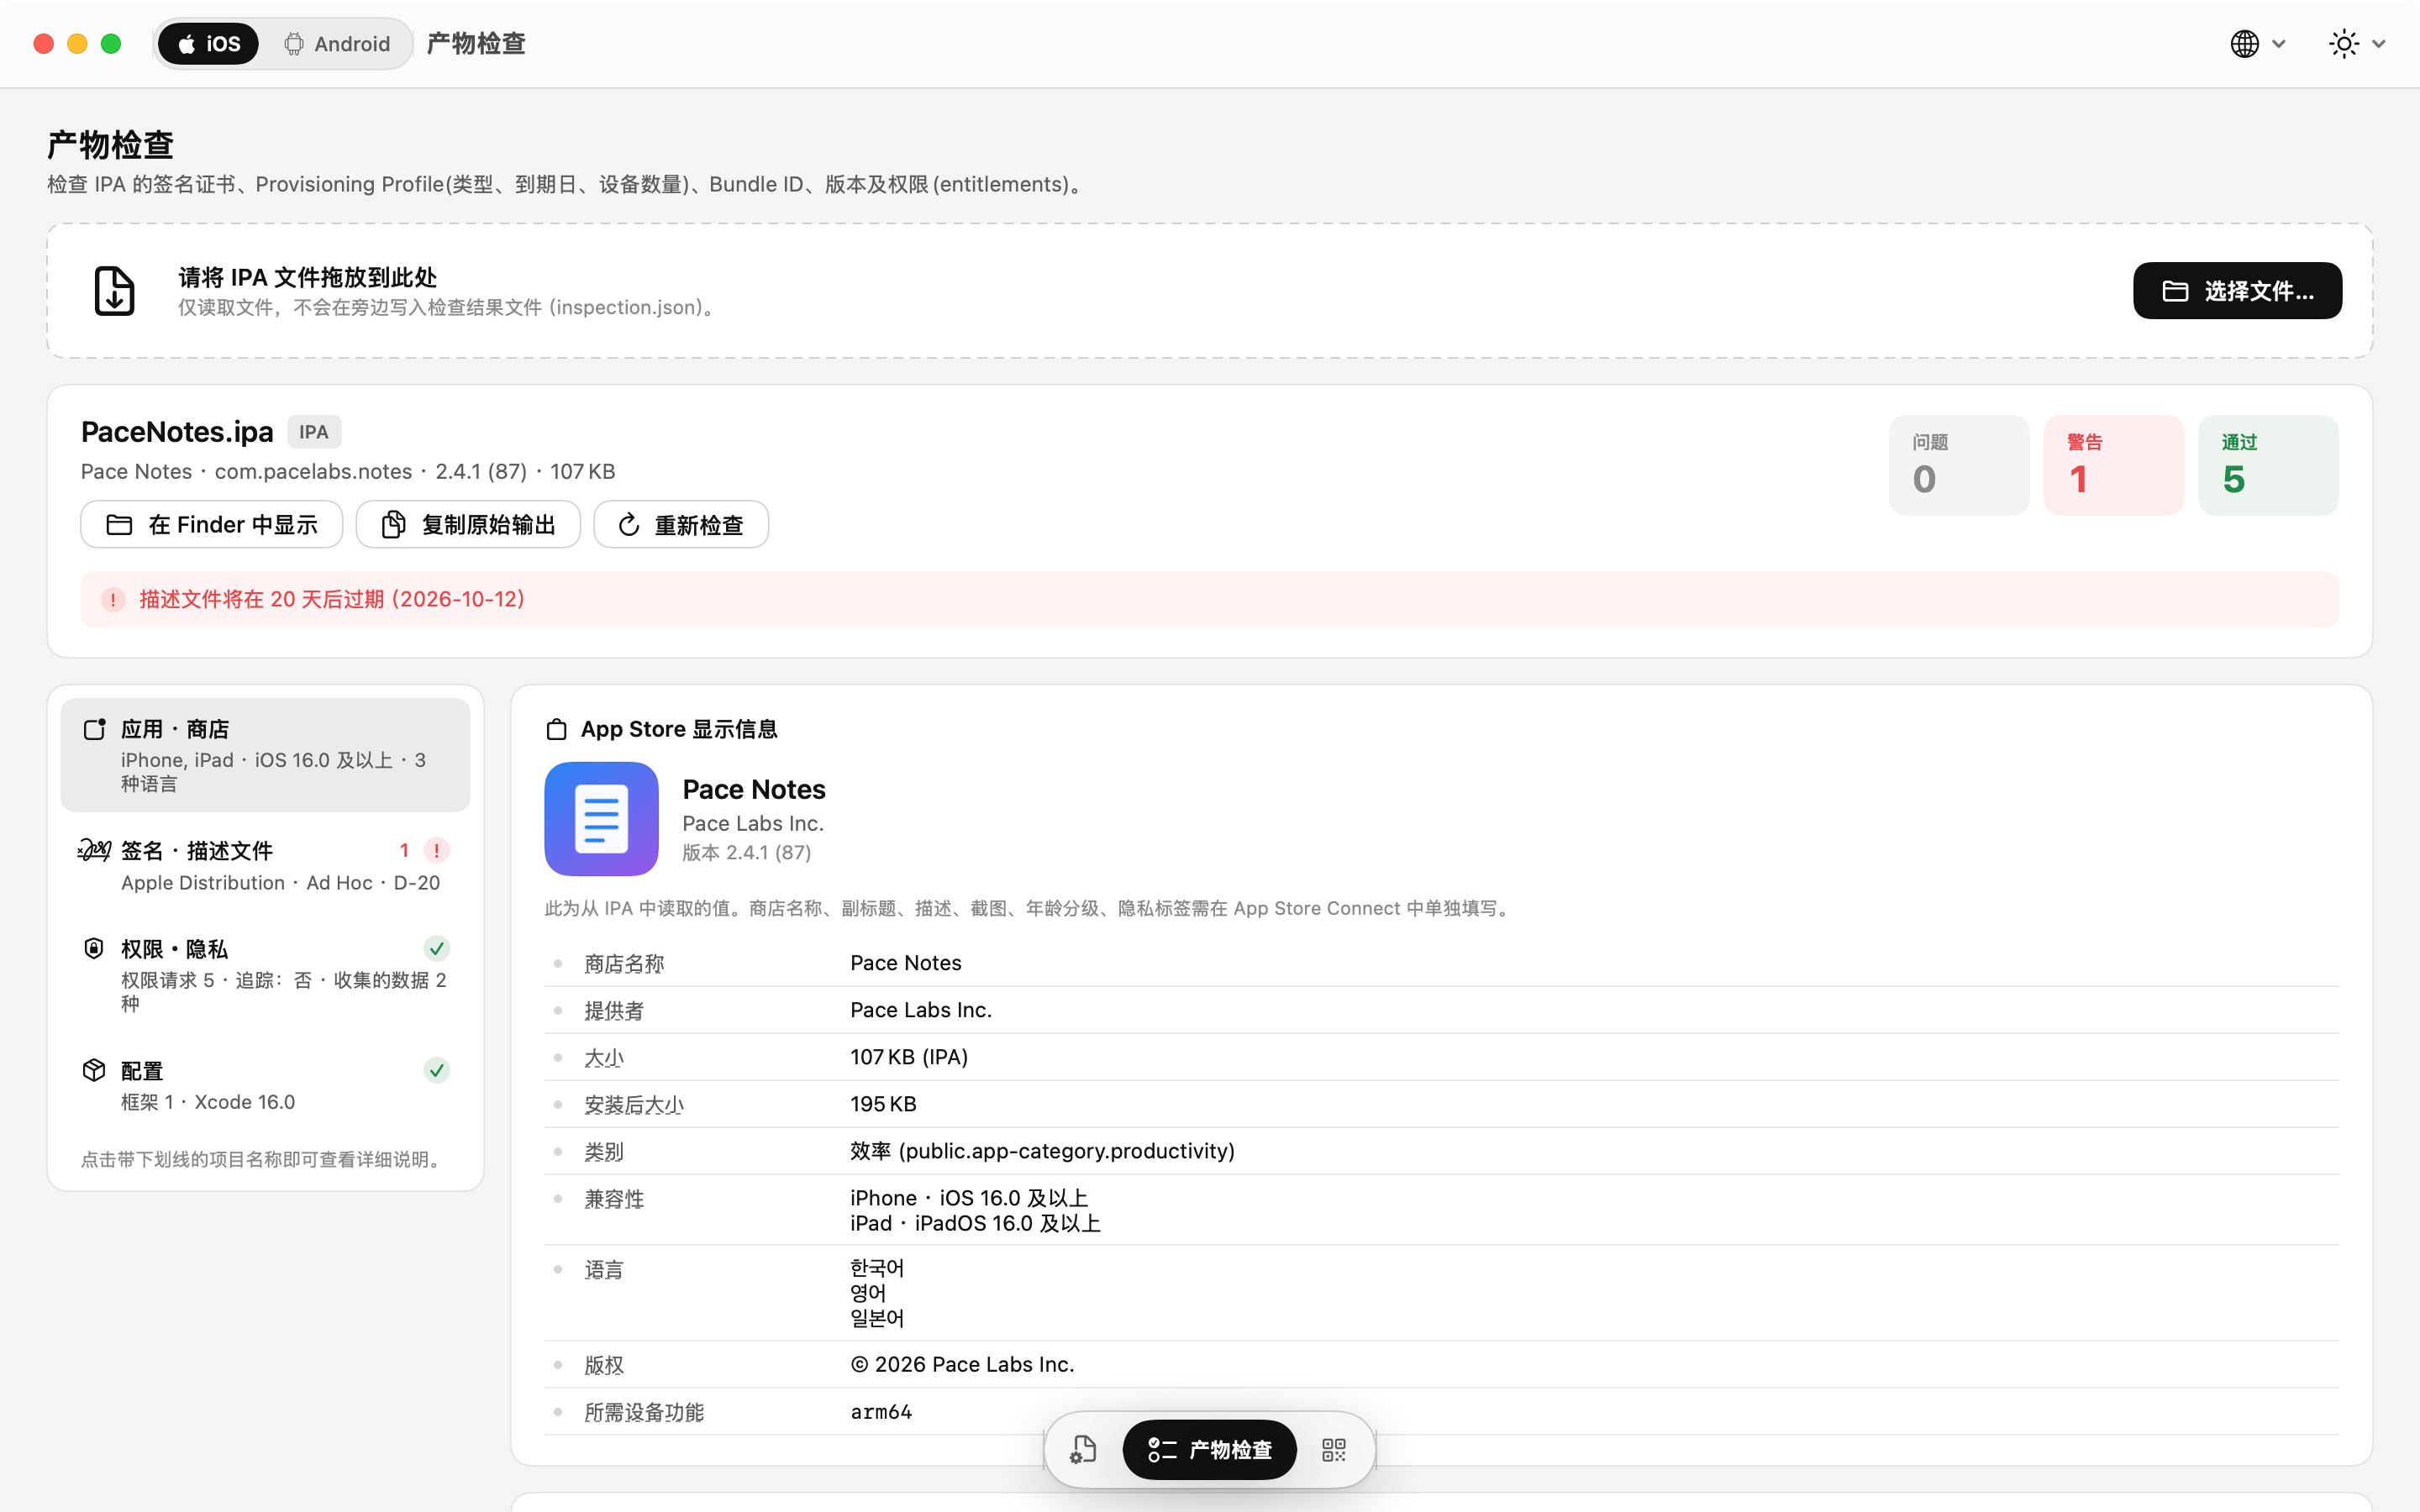Click green check badge on 配置
2420x1512 pixels.
tap(437, 1070)
